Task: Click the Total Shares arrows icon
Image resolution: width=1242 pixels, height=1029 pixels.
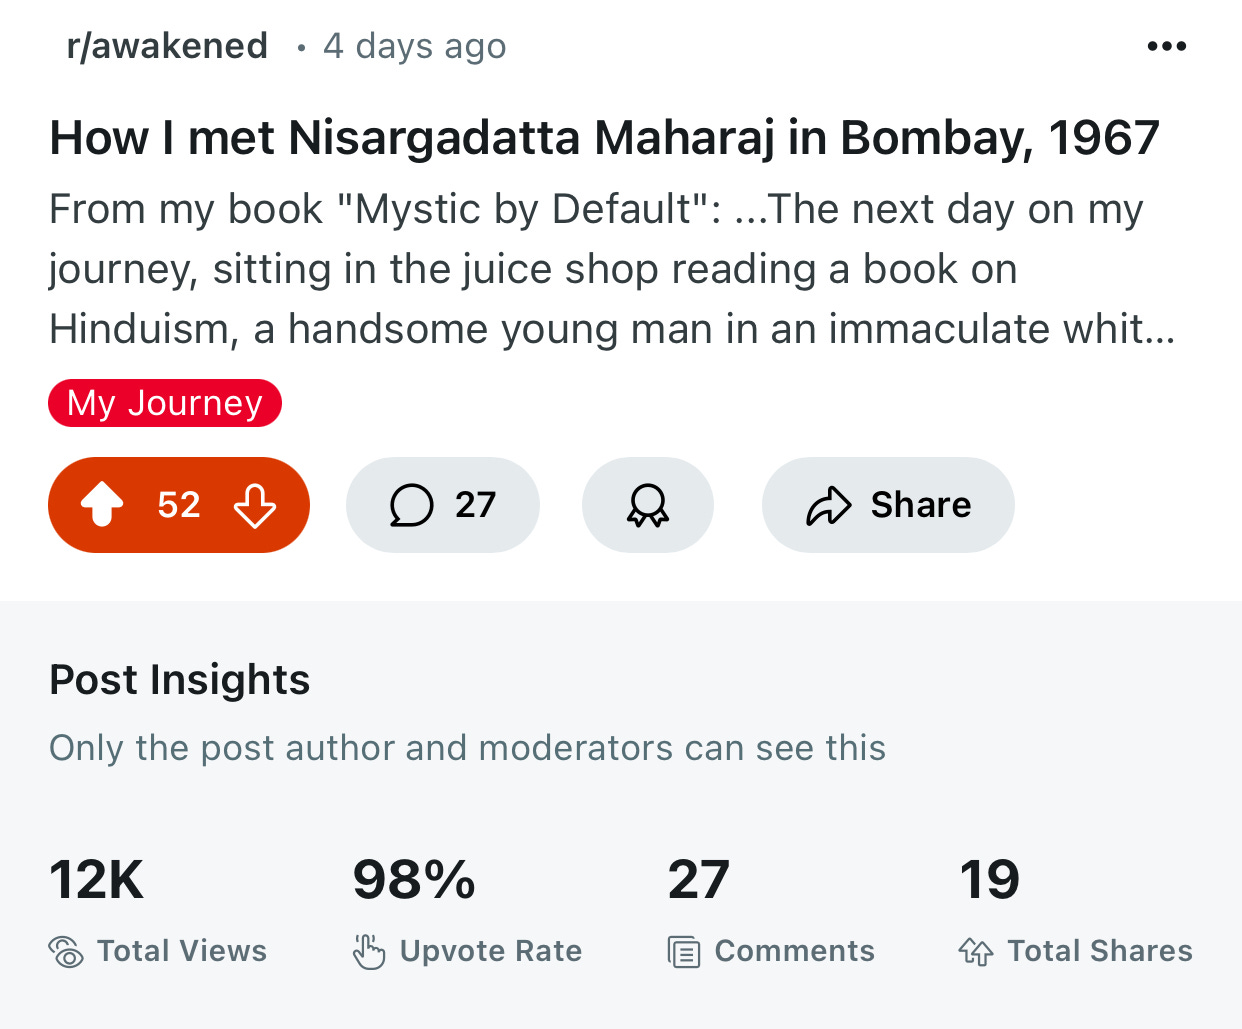Action: [x=976, y=952]
